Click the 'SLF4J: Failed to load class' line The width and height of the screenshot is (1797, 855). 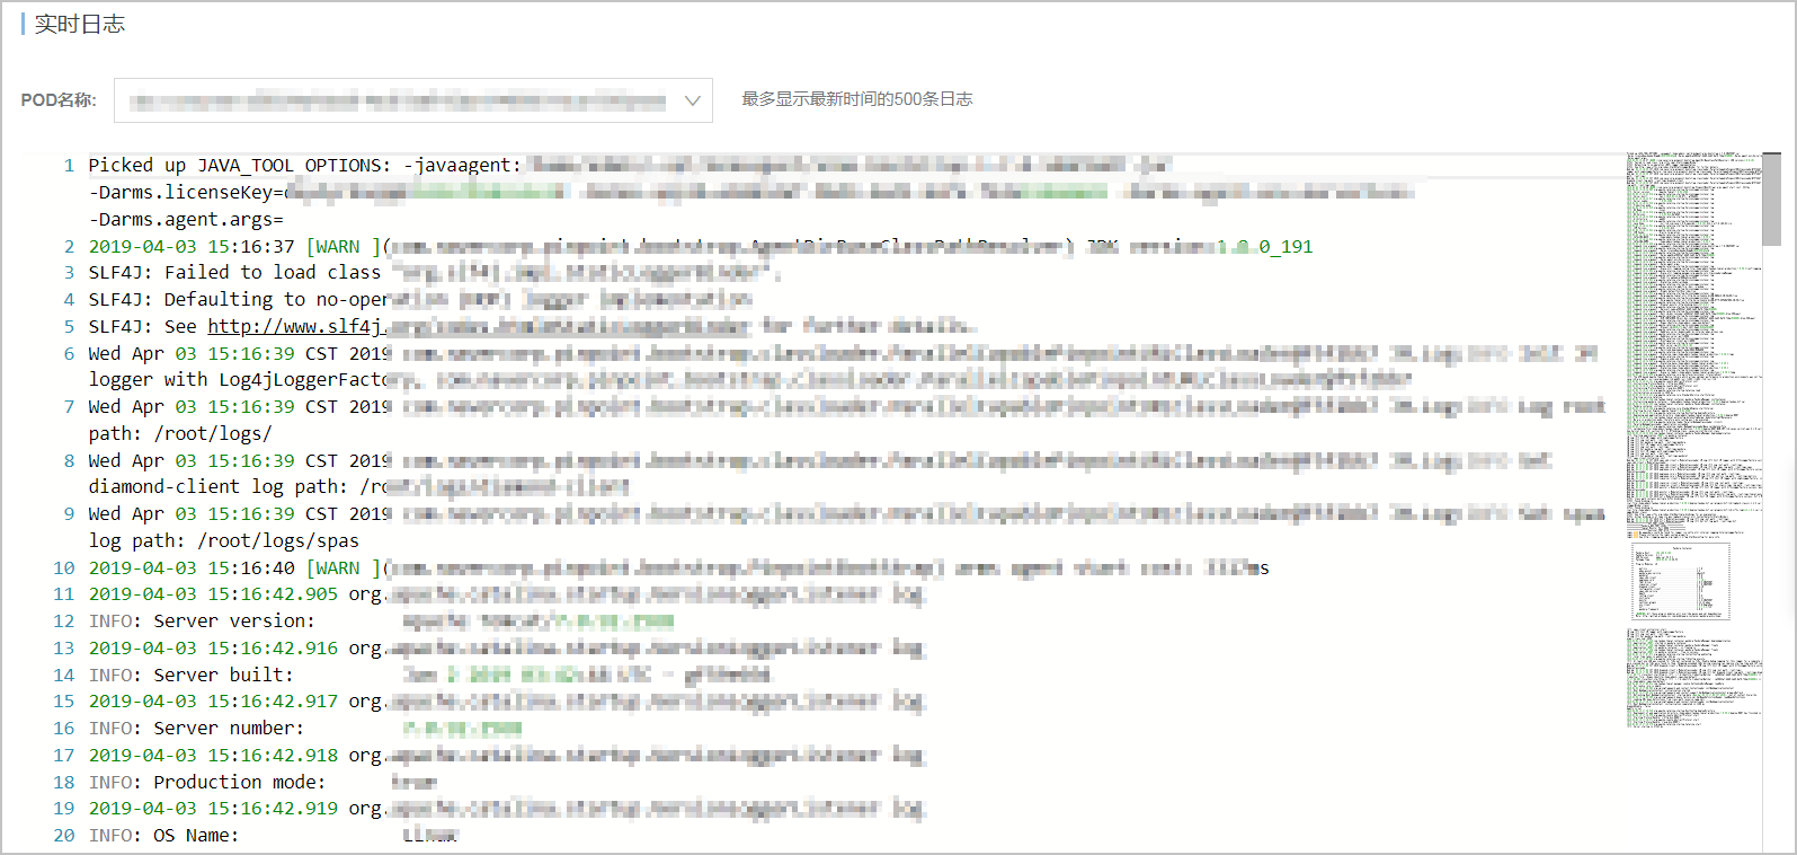[x=234, y=272]
